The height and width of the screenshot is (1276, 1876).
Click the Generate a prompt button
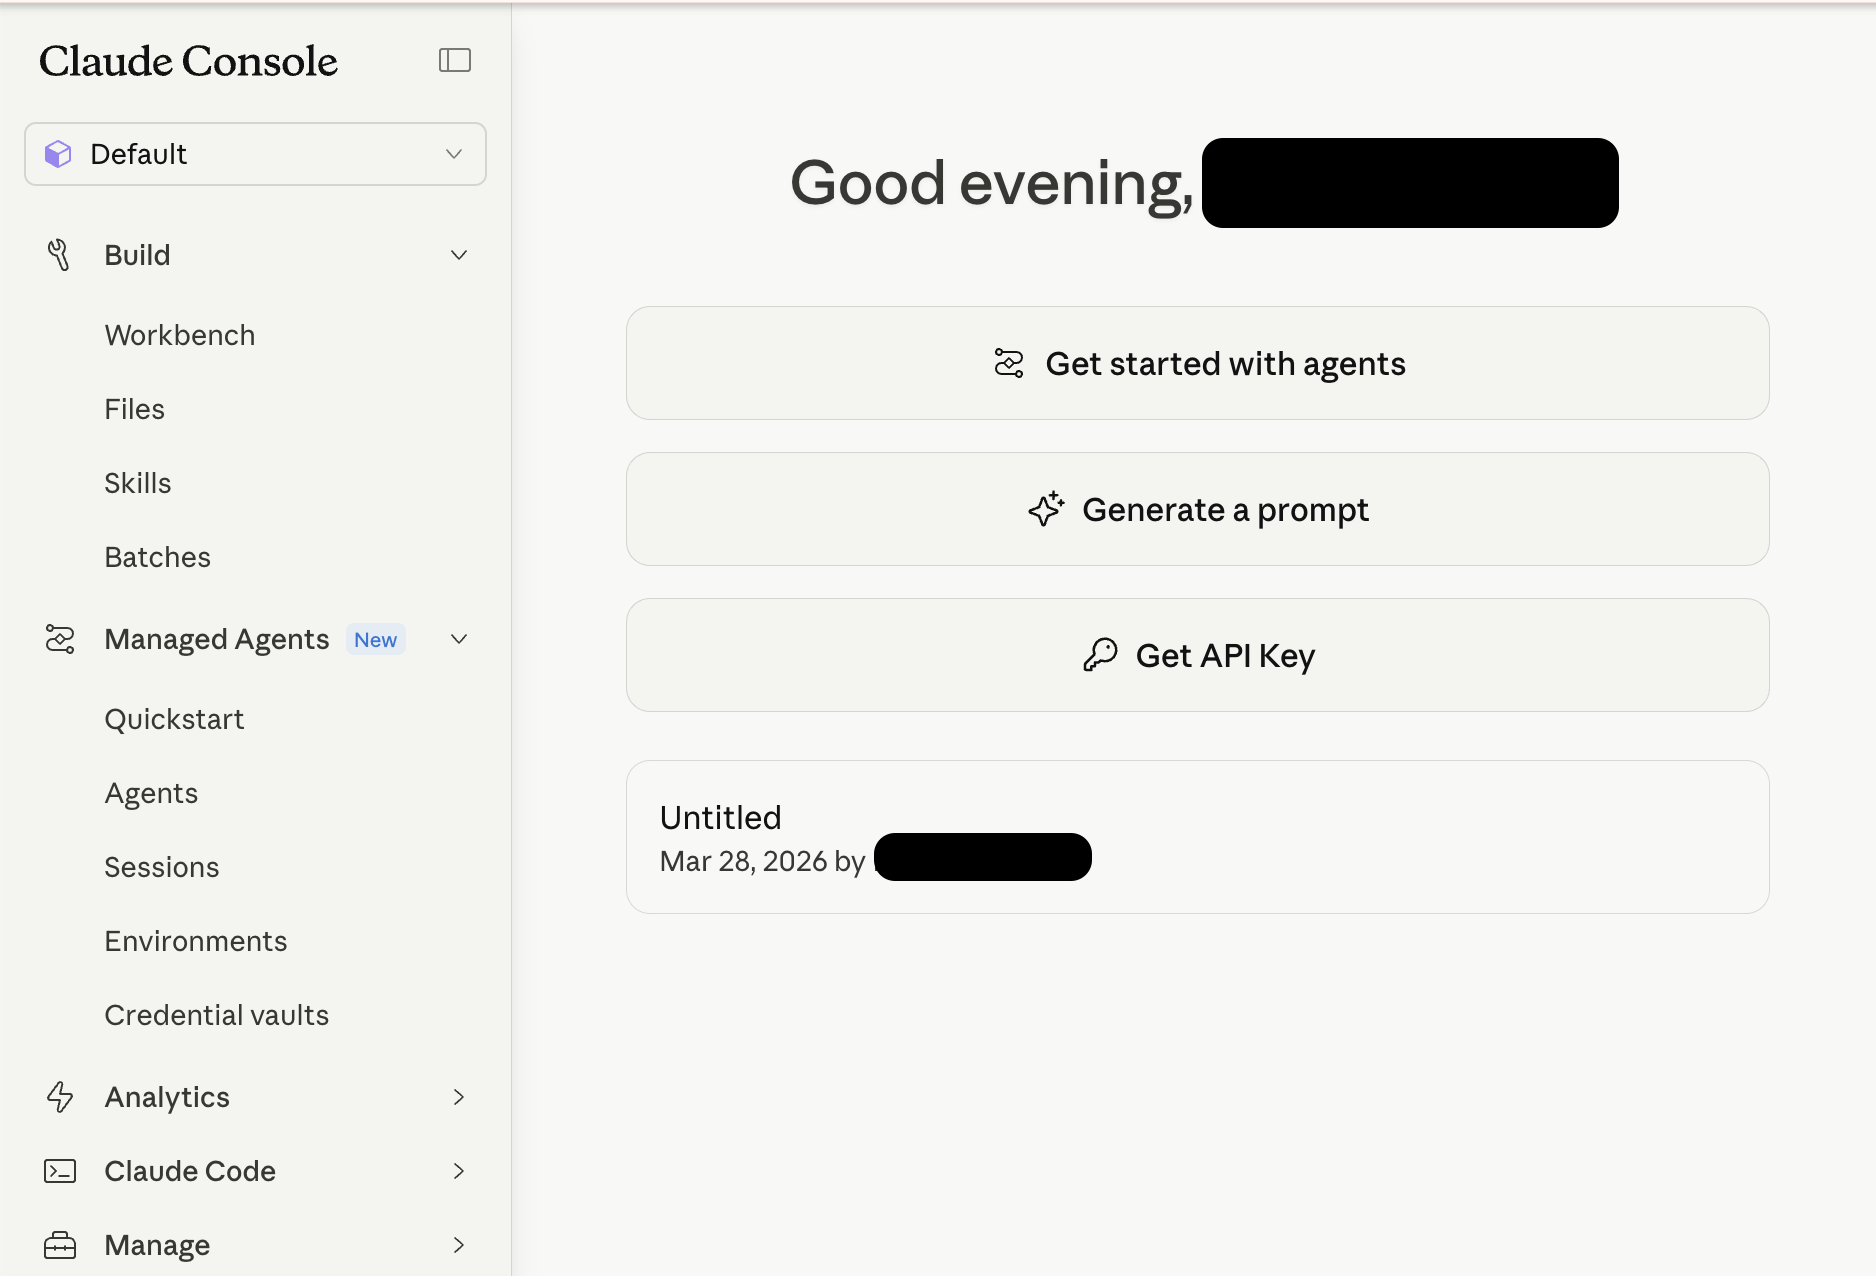pyautogui.click(x=1197, y=509)
